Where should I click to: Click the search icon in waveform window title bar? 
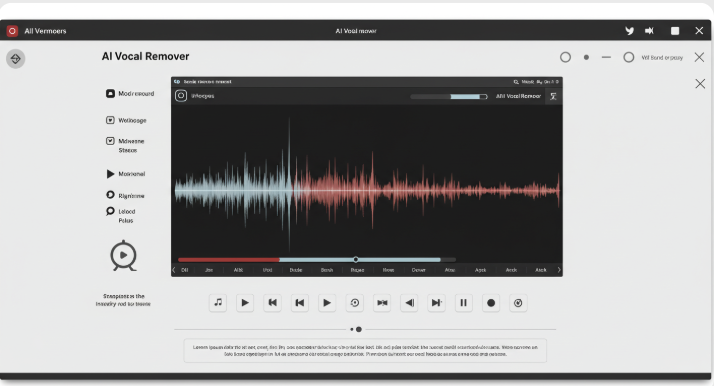[x=516, y=82]
